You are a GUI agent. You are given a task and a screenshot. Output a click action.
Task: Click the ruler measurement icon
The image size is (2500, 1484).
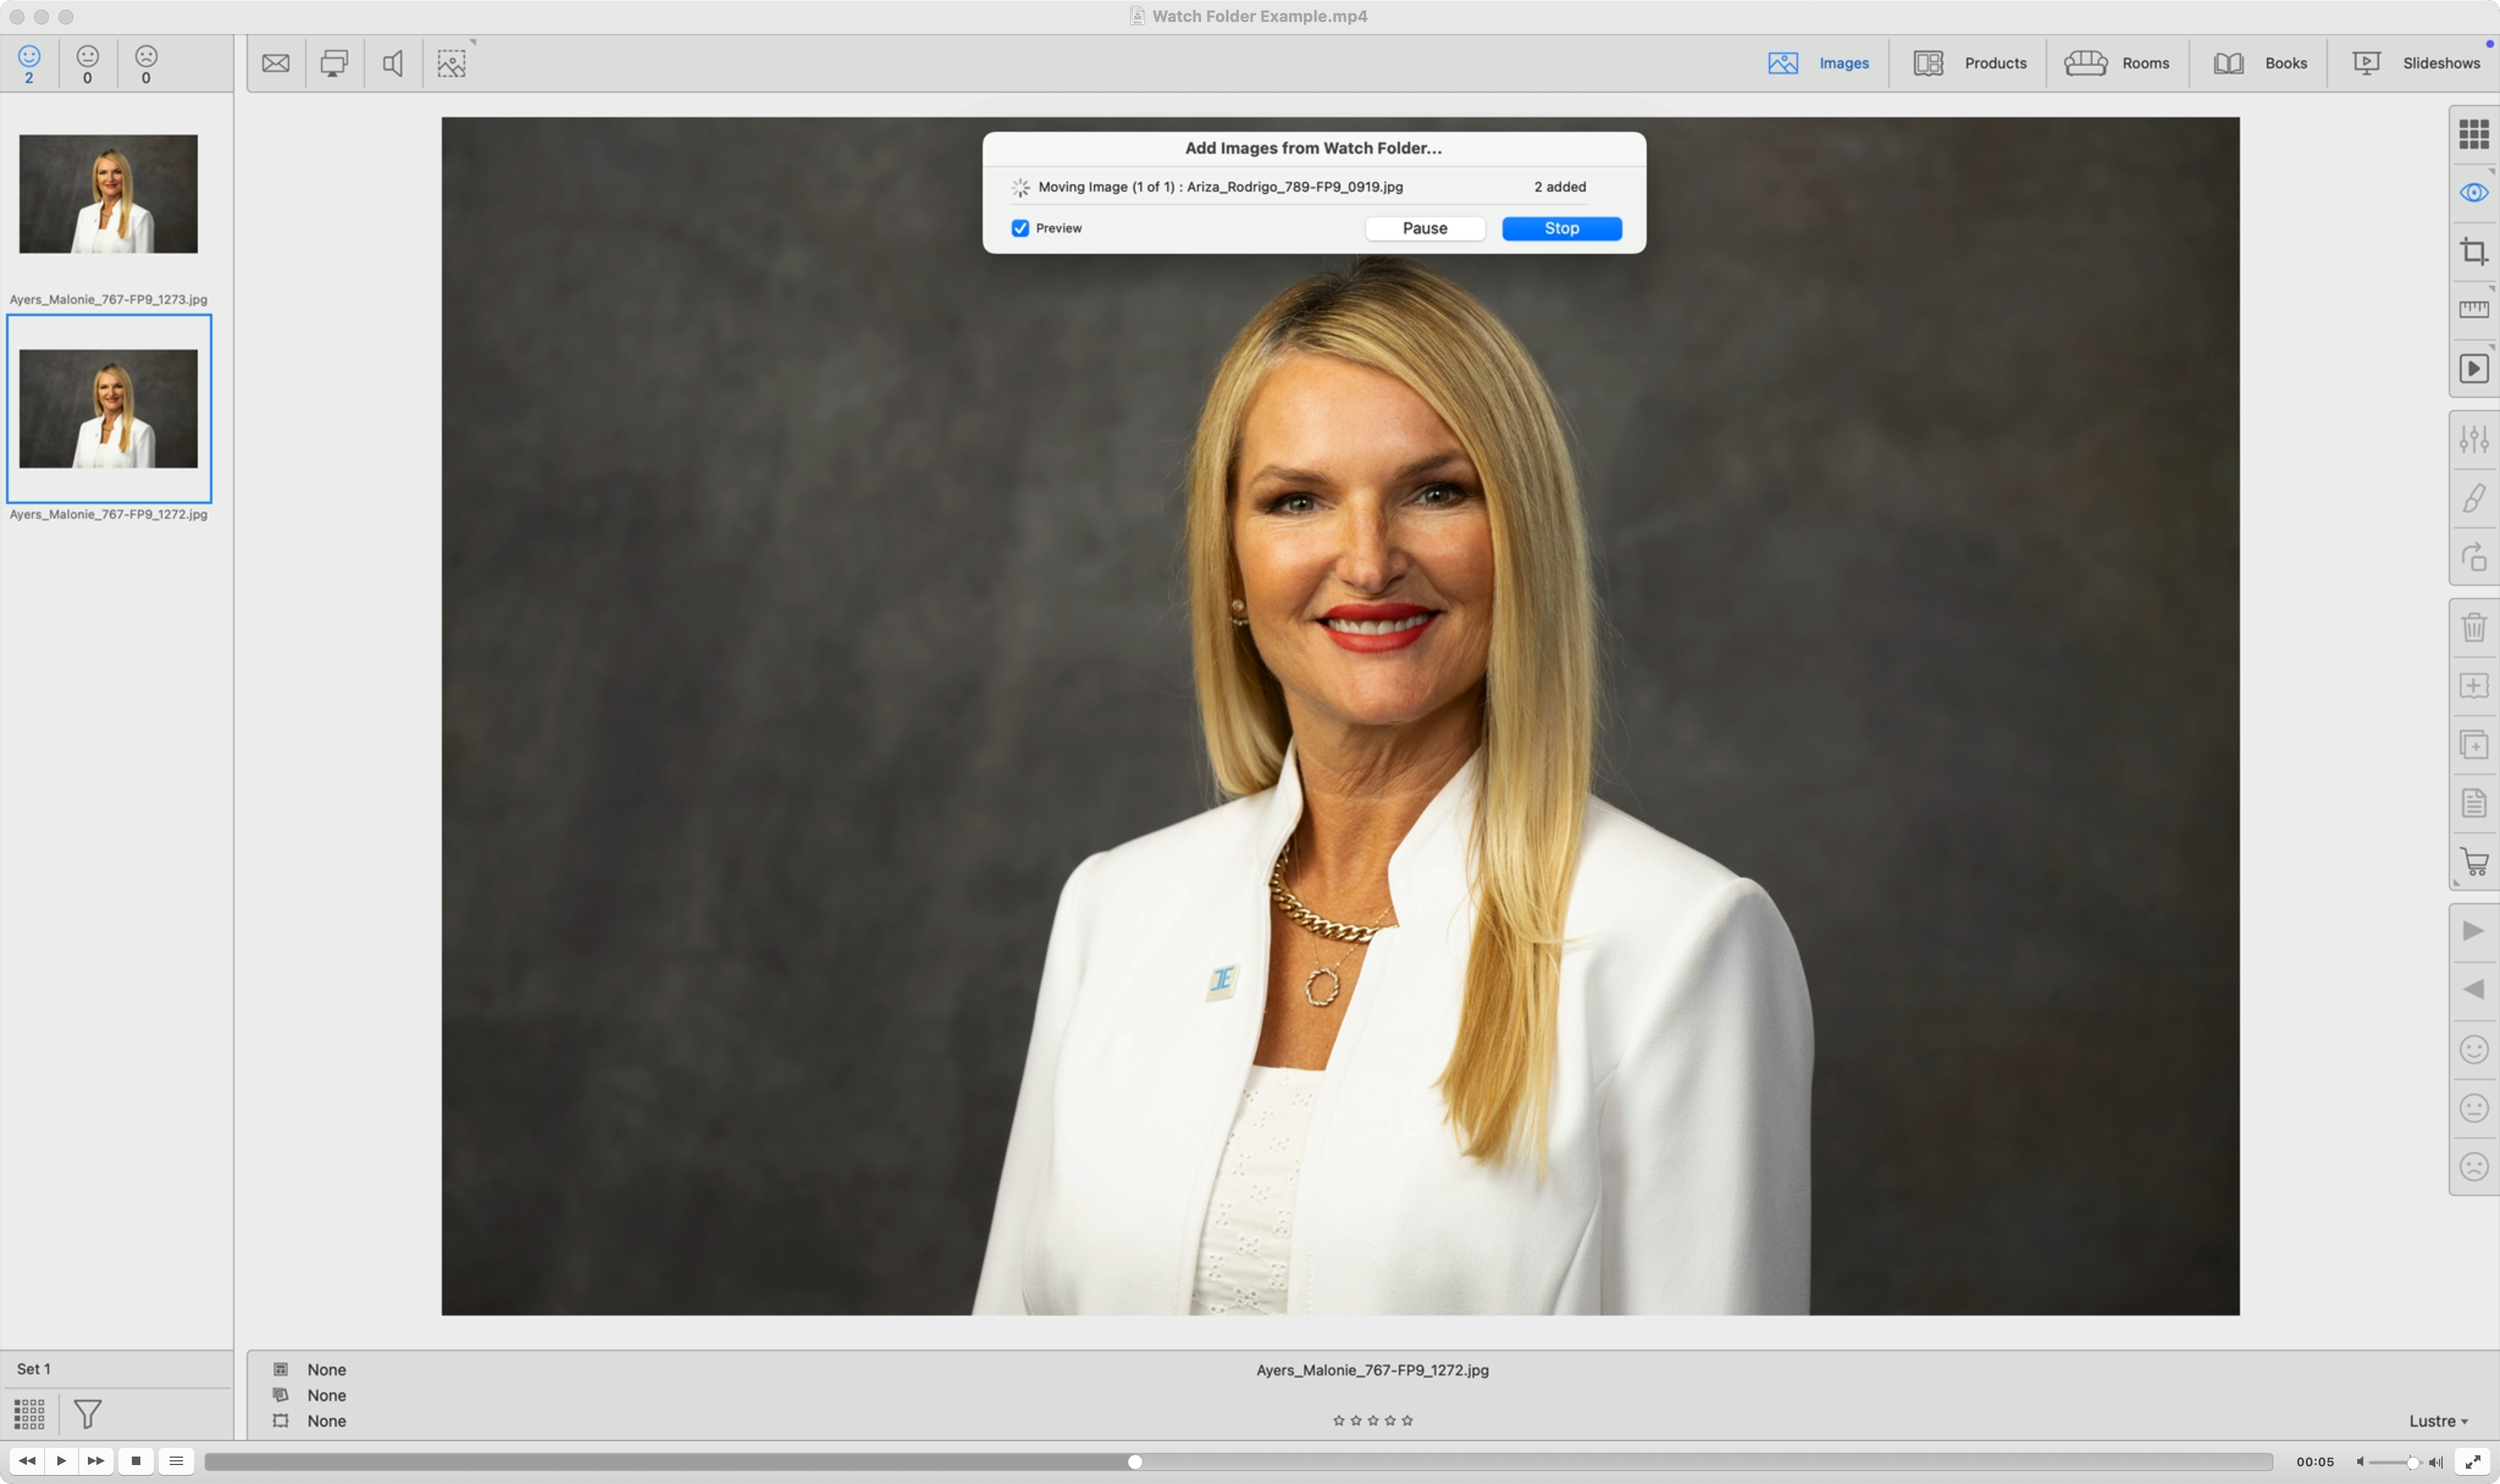[x=2473, y=310]
